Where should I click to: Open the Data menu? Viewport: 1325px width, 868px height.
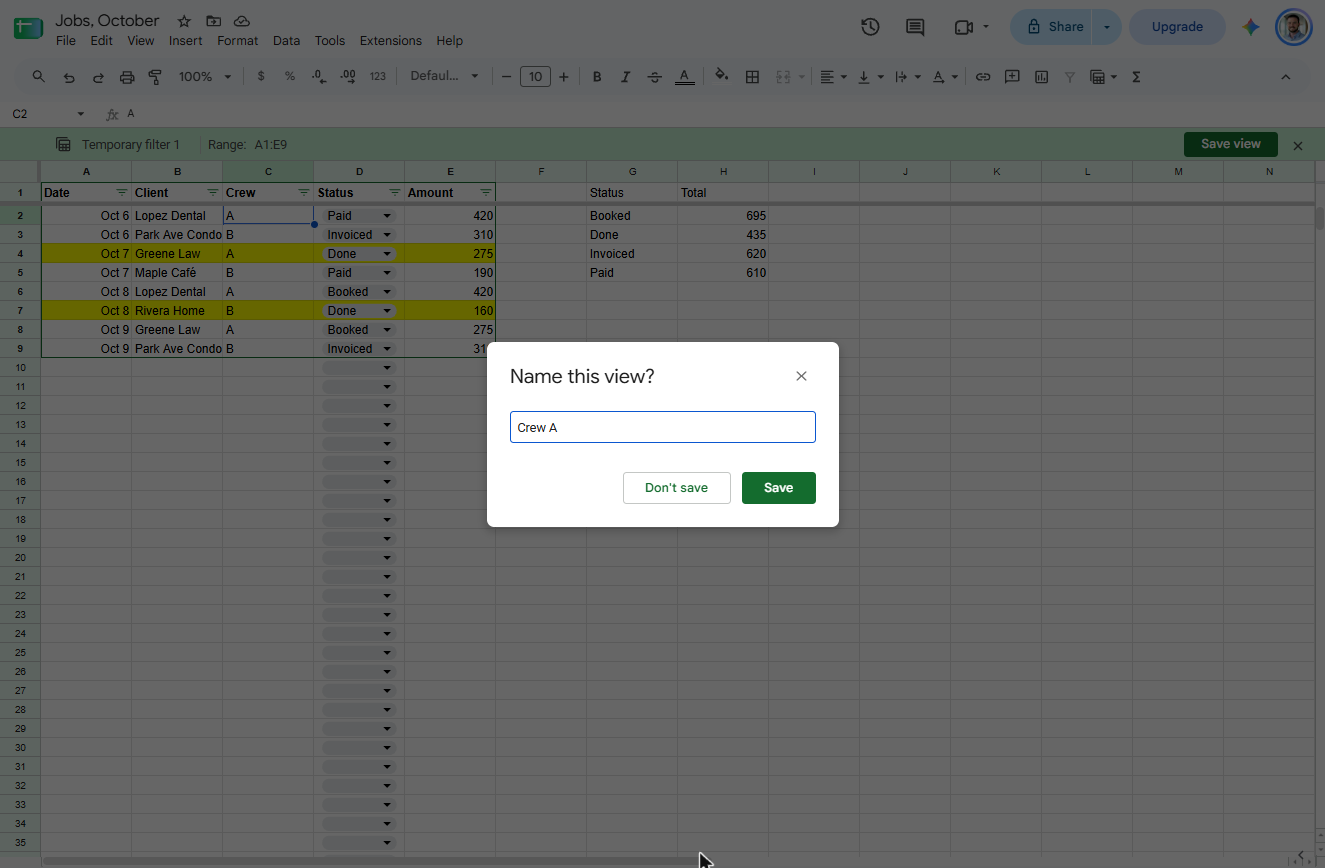pyautogui.click(x=286, y=41)
